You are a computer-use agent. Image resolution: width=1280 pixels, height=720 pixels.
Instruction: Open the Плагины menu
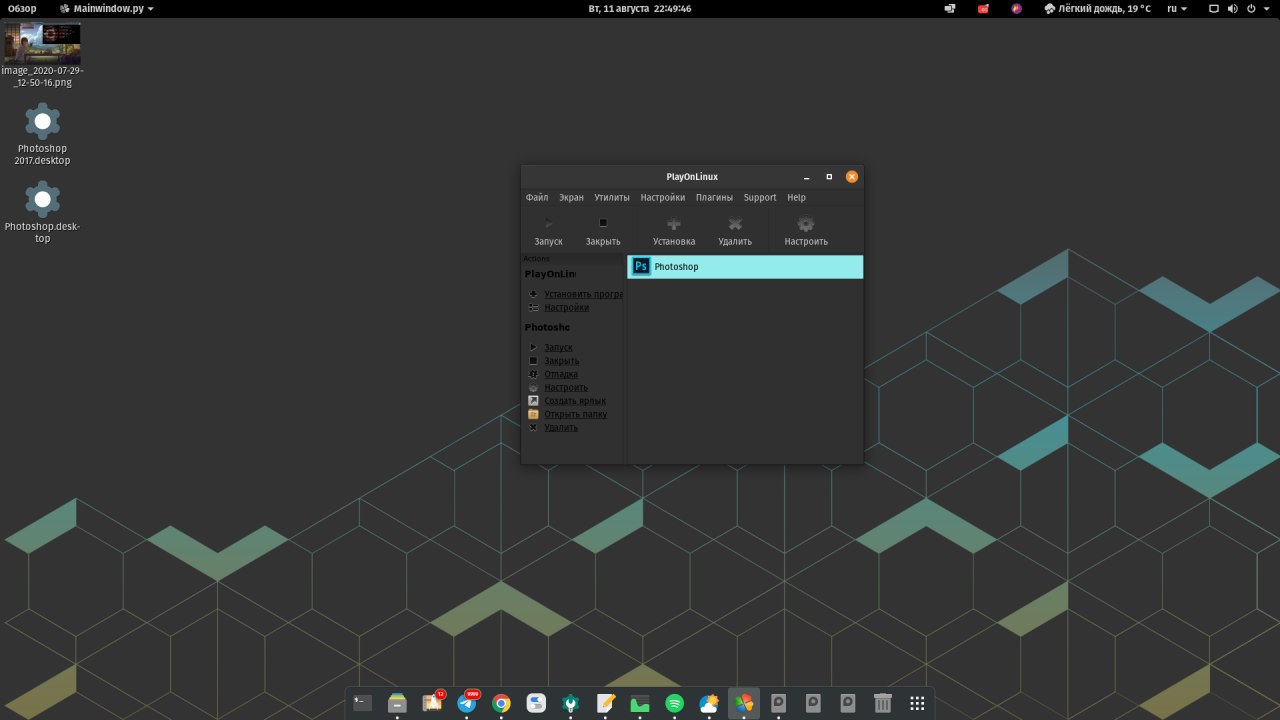(714, 198)
